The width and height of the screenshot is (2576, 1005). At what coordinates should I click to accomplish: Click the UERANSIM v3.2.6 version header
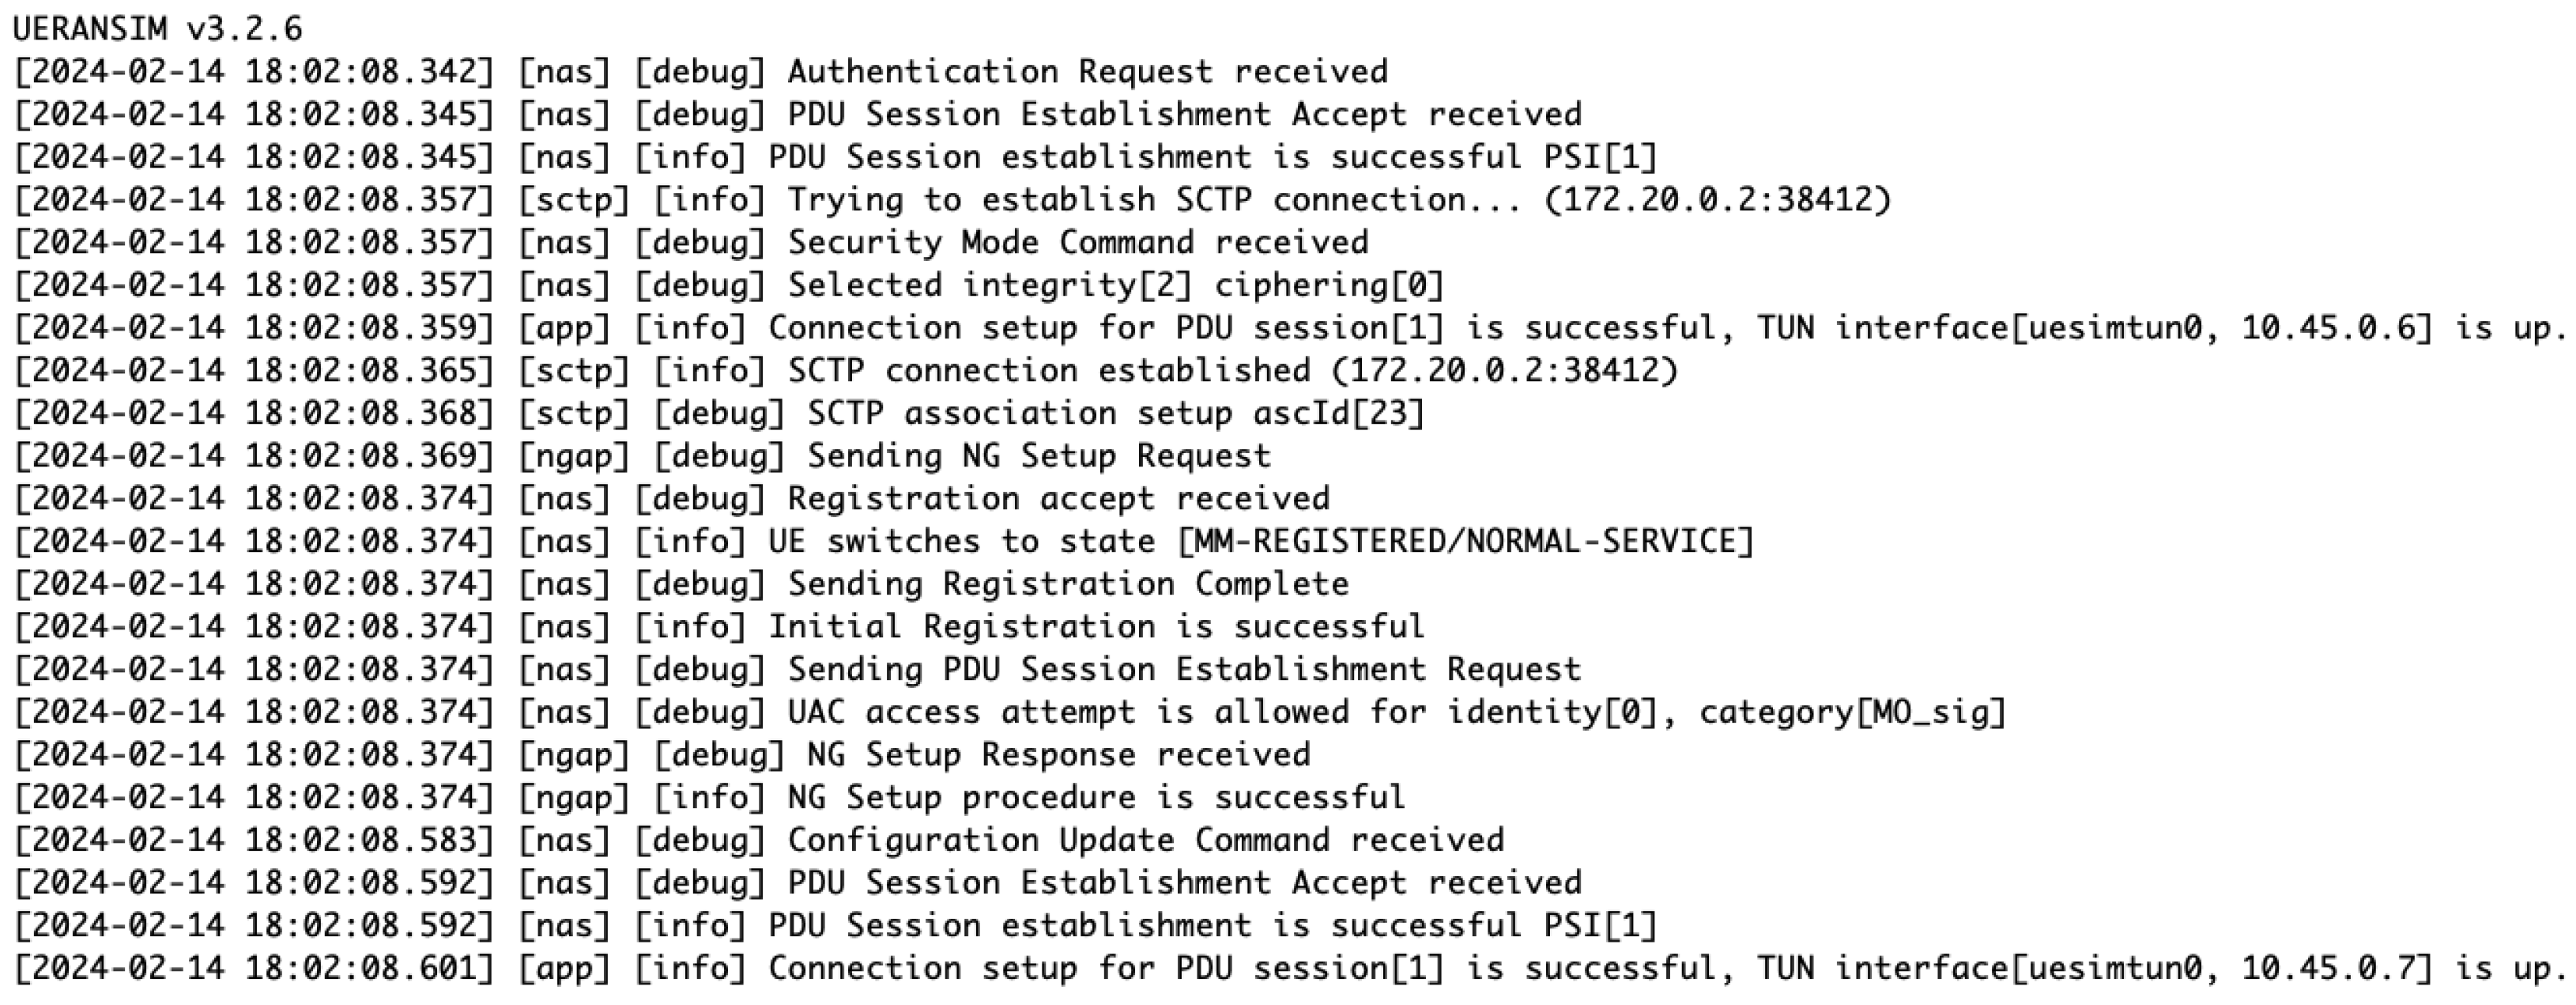pos(157,29)
